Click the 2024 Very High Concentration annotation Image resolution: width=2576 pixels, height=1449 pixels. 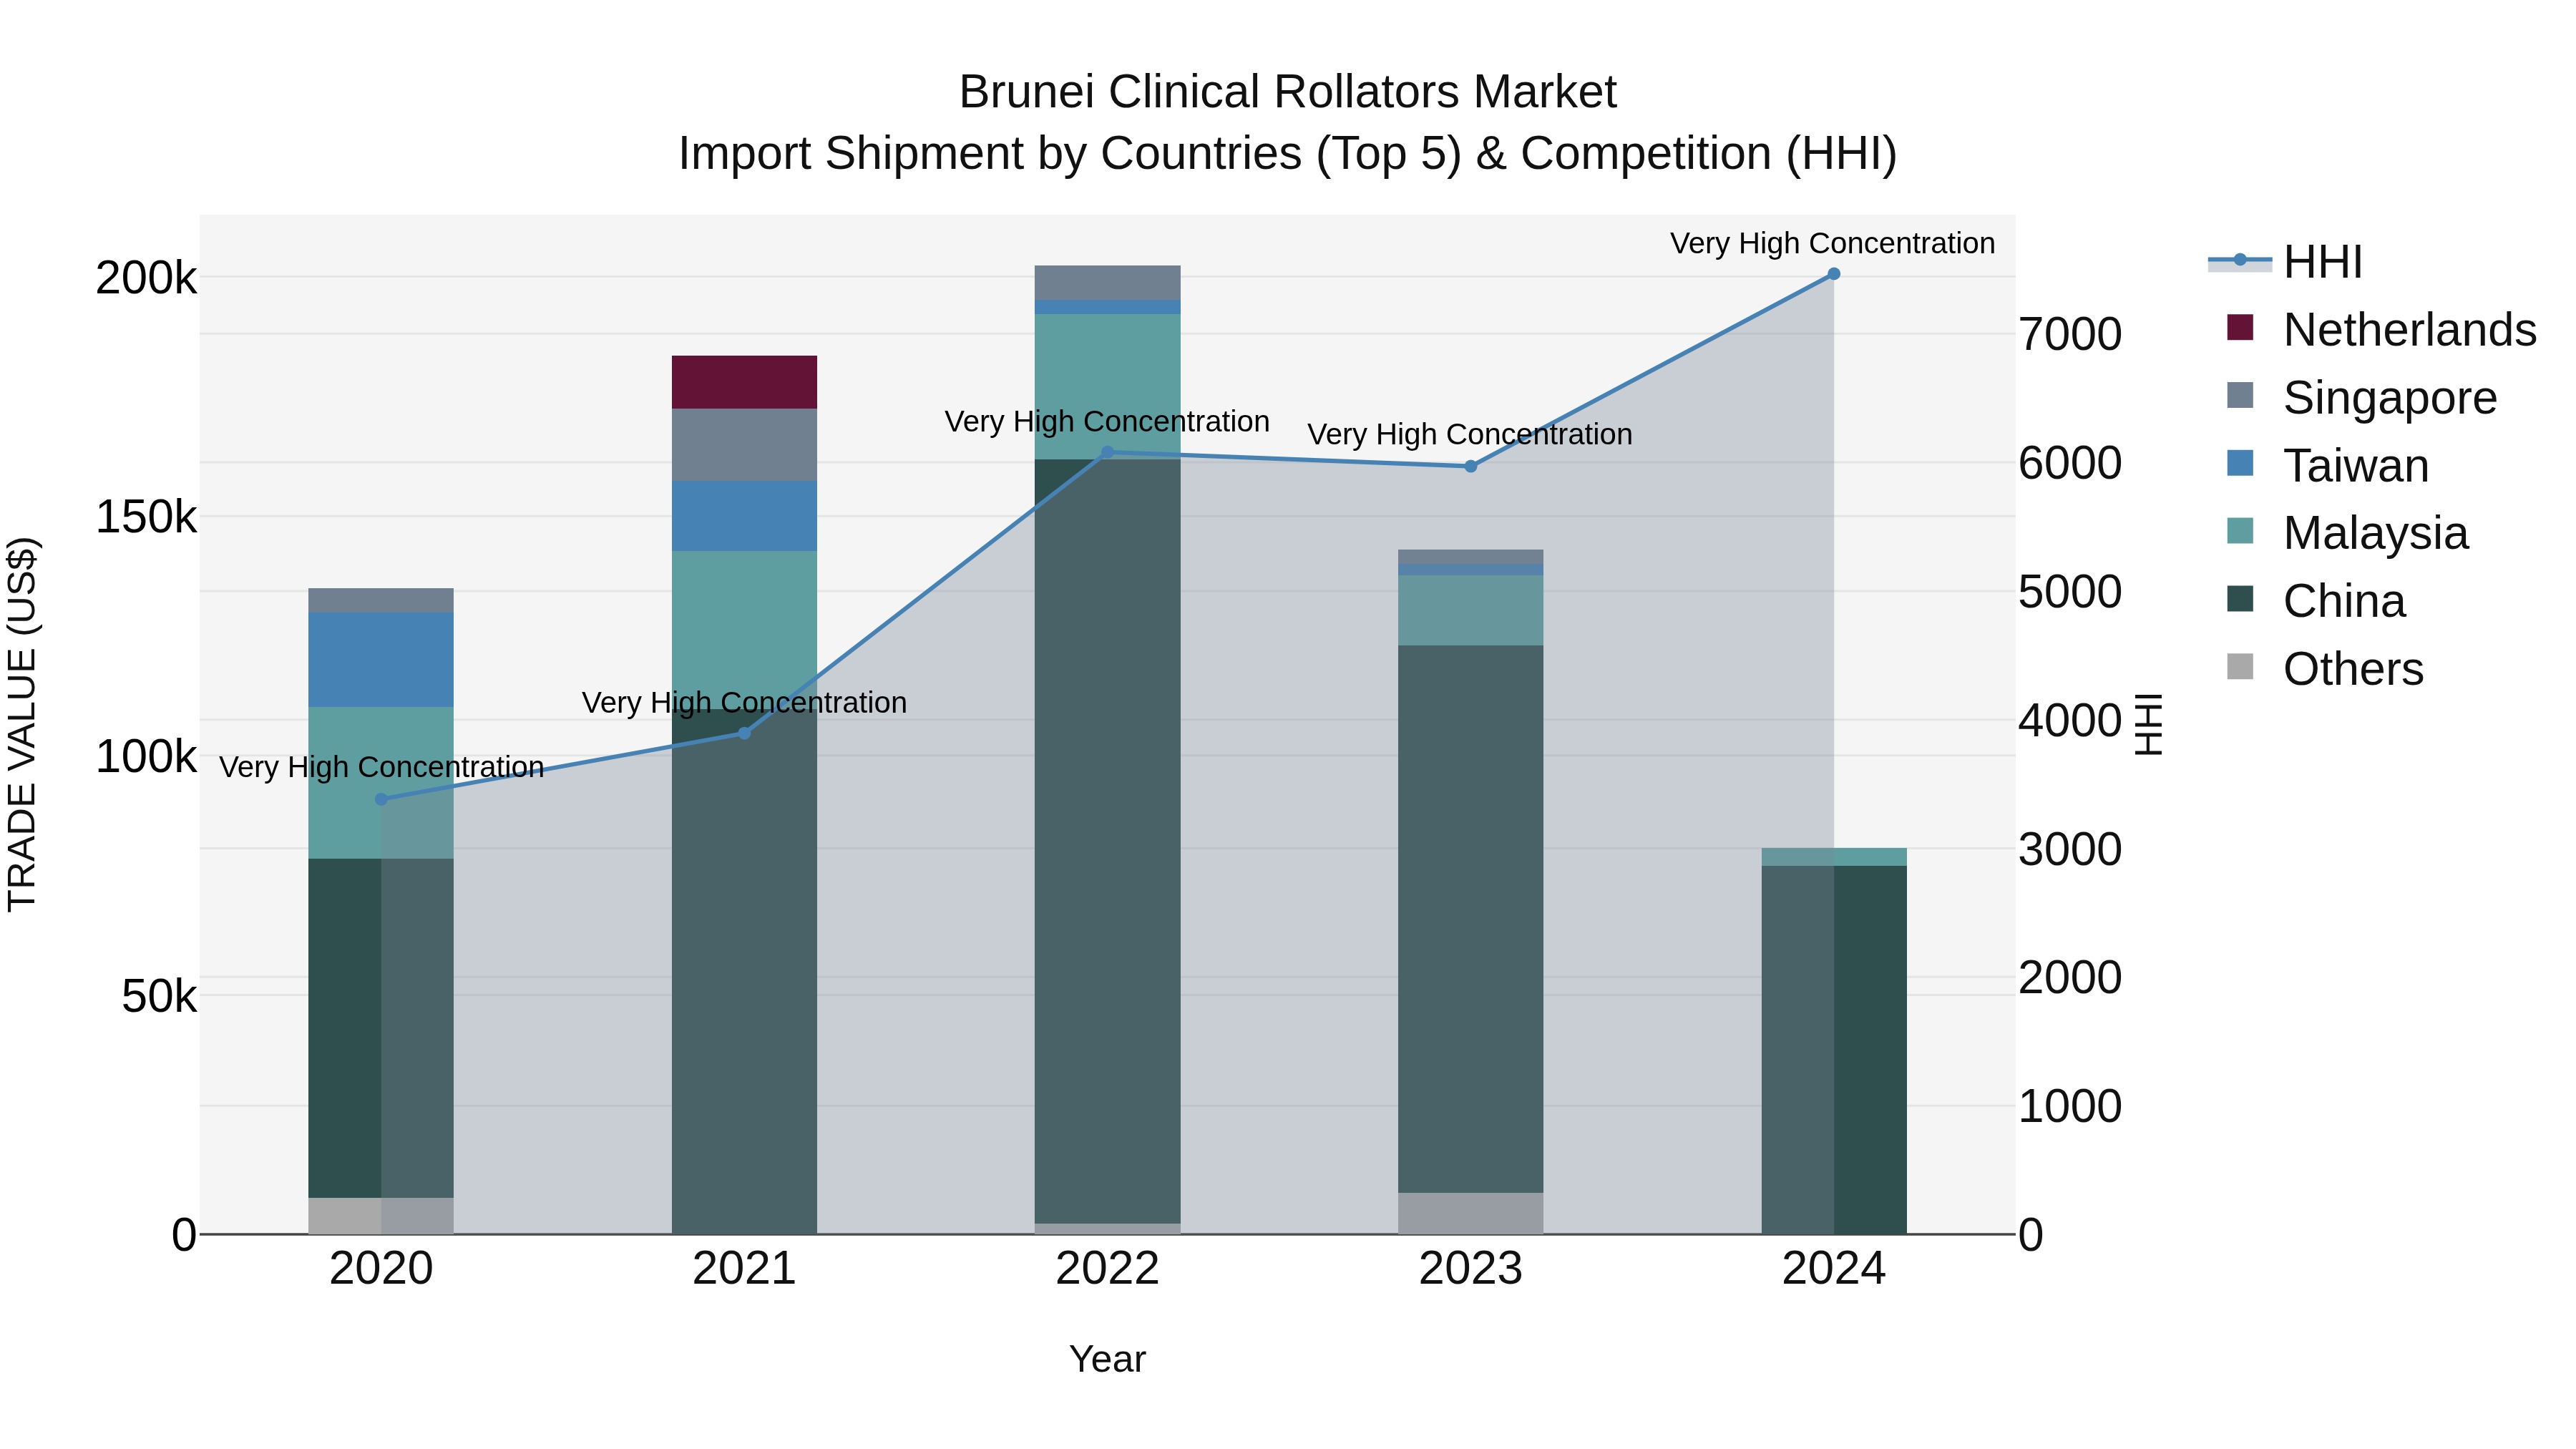(1832, 243)
